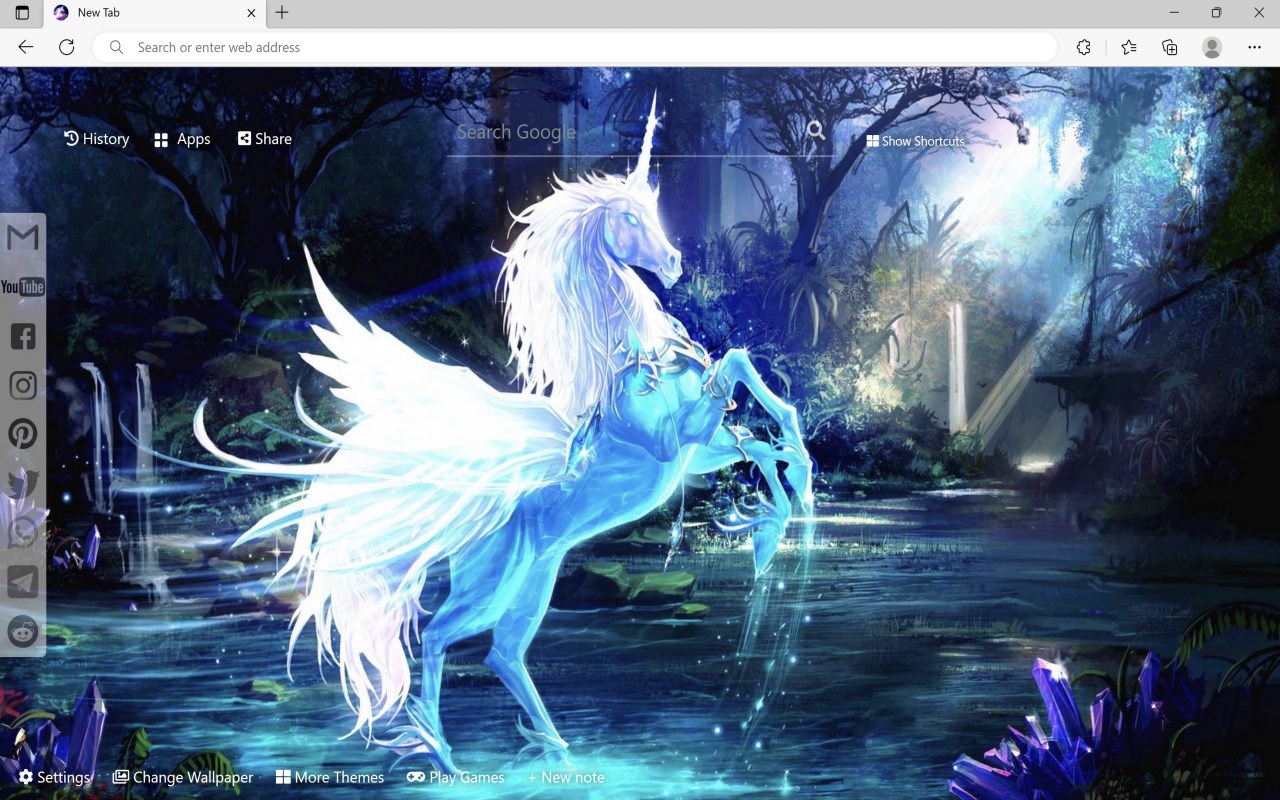Open Pinterest icon in sidebar

(23, 434)
